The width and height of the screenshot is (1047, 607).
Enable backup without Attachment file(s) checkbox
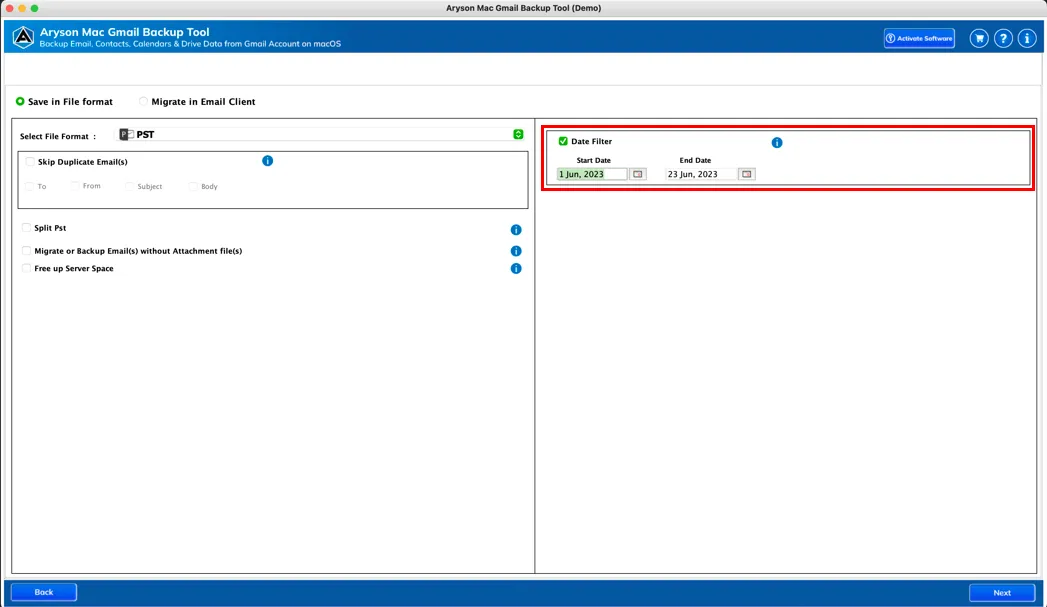[26, 250]
